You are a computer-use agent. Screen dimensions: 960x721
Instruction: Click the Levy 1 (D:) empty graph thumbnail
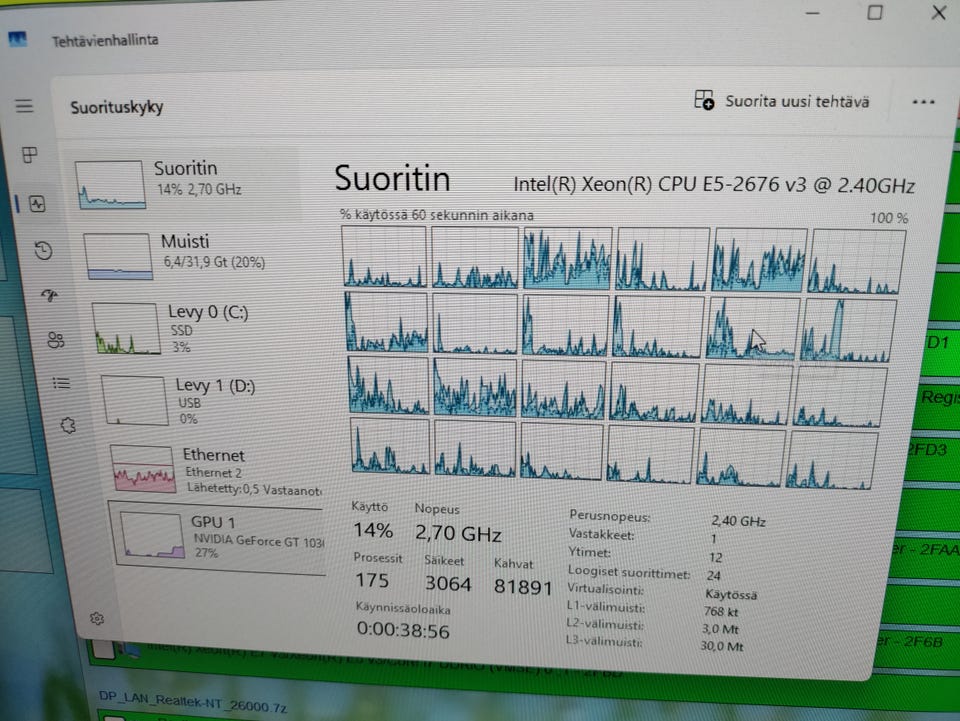pos(134,400)
